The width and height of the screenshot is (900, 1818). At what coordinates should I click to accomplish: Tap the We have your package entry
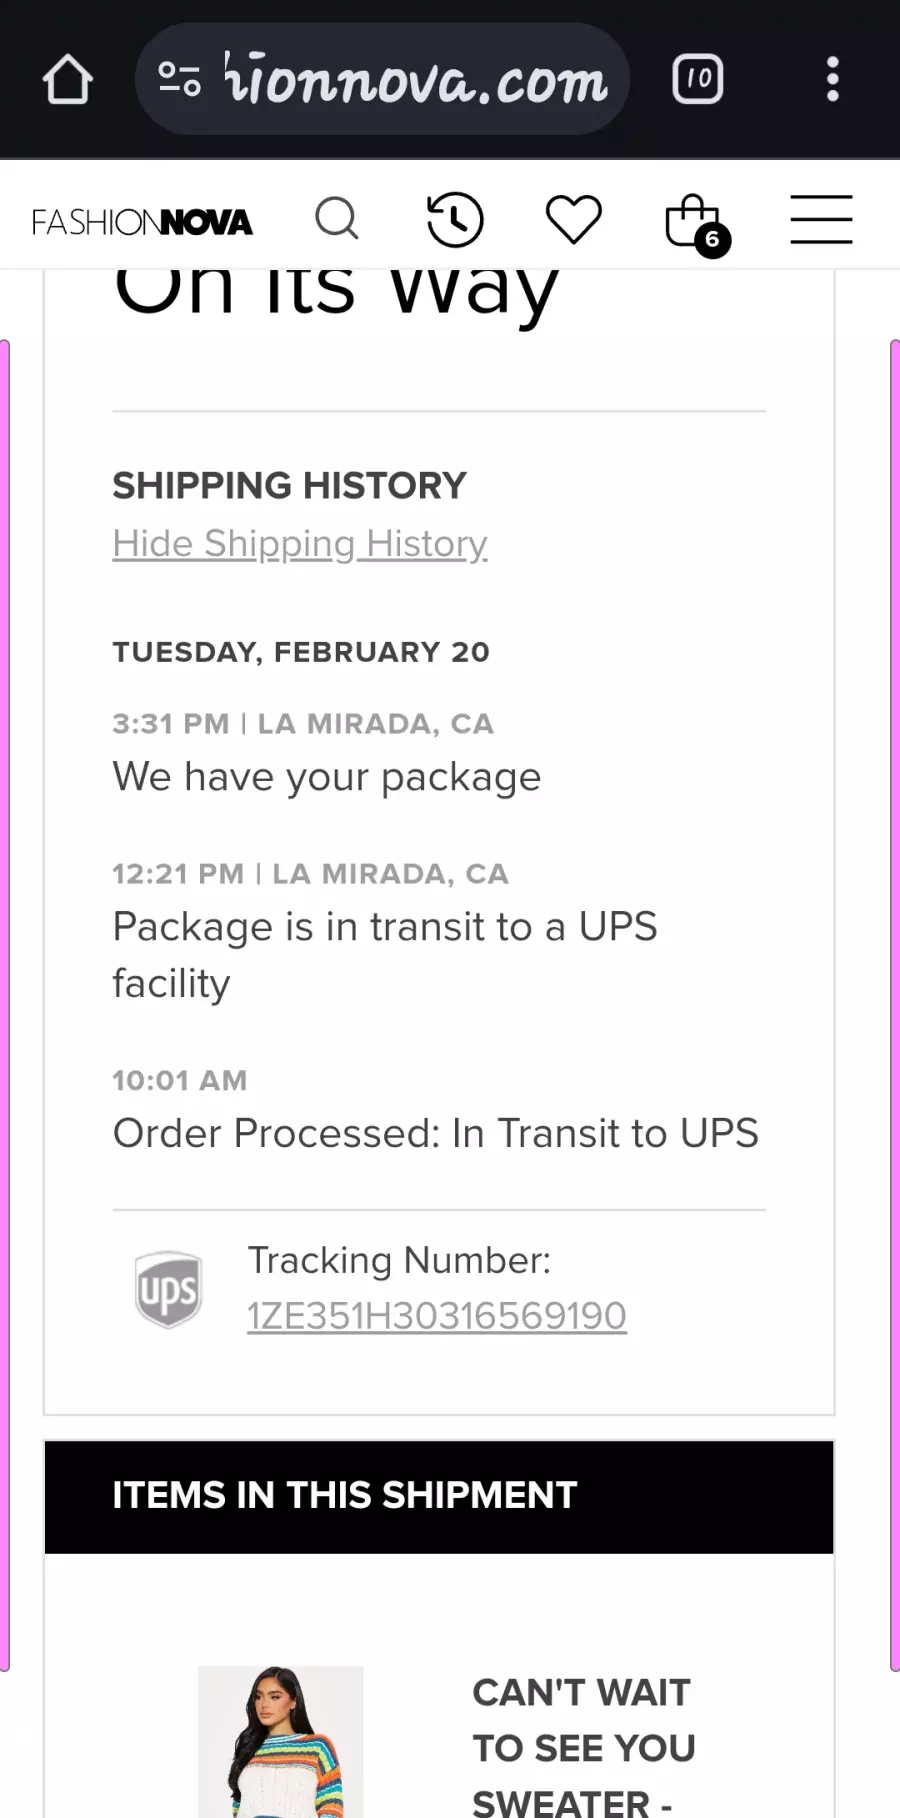327,777
